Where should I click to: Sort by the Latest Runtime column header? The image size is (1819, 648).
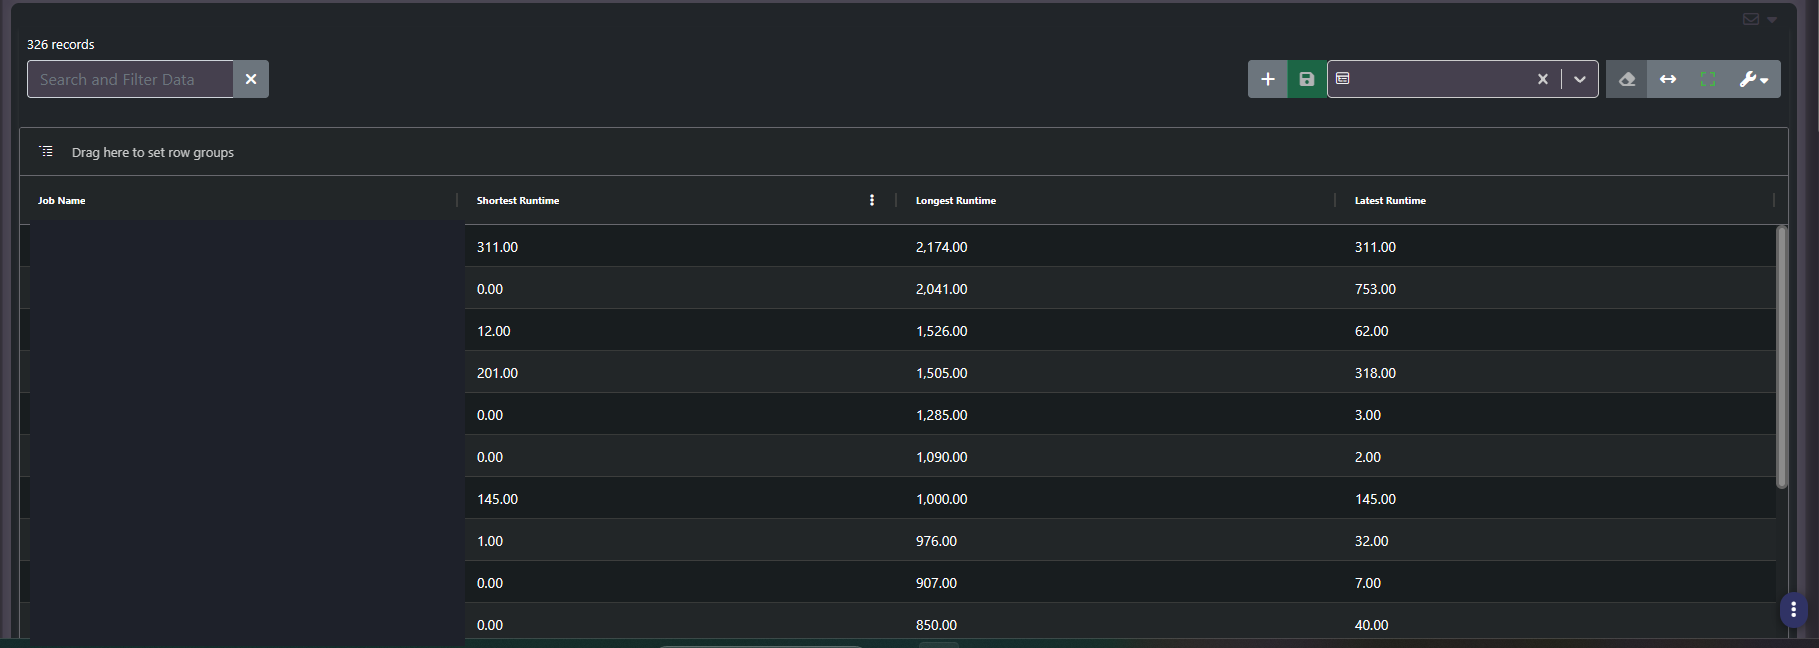tap(1390, 200)
